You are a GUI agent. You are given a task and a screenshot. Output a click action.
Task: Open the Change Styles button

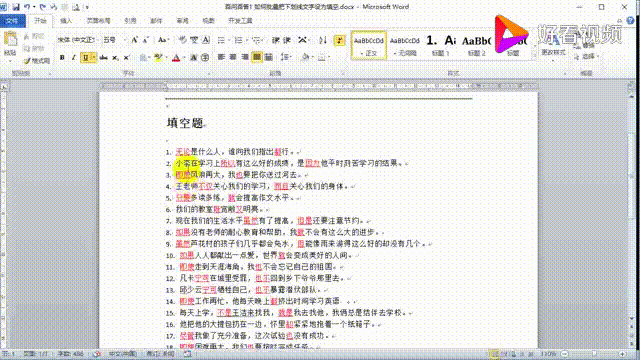tap(553, 47)
